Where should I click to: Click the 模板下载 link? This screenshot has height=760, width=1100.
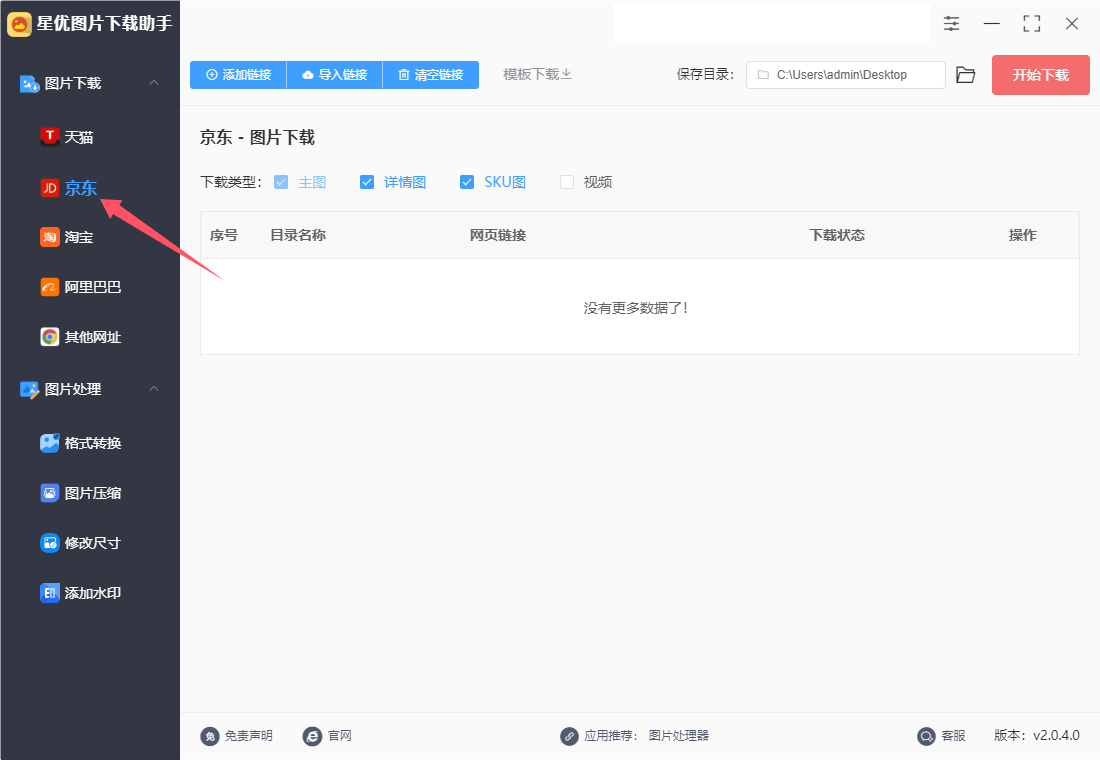[537, 74]
